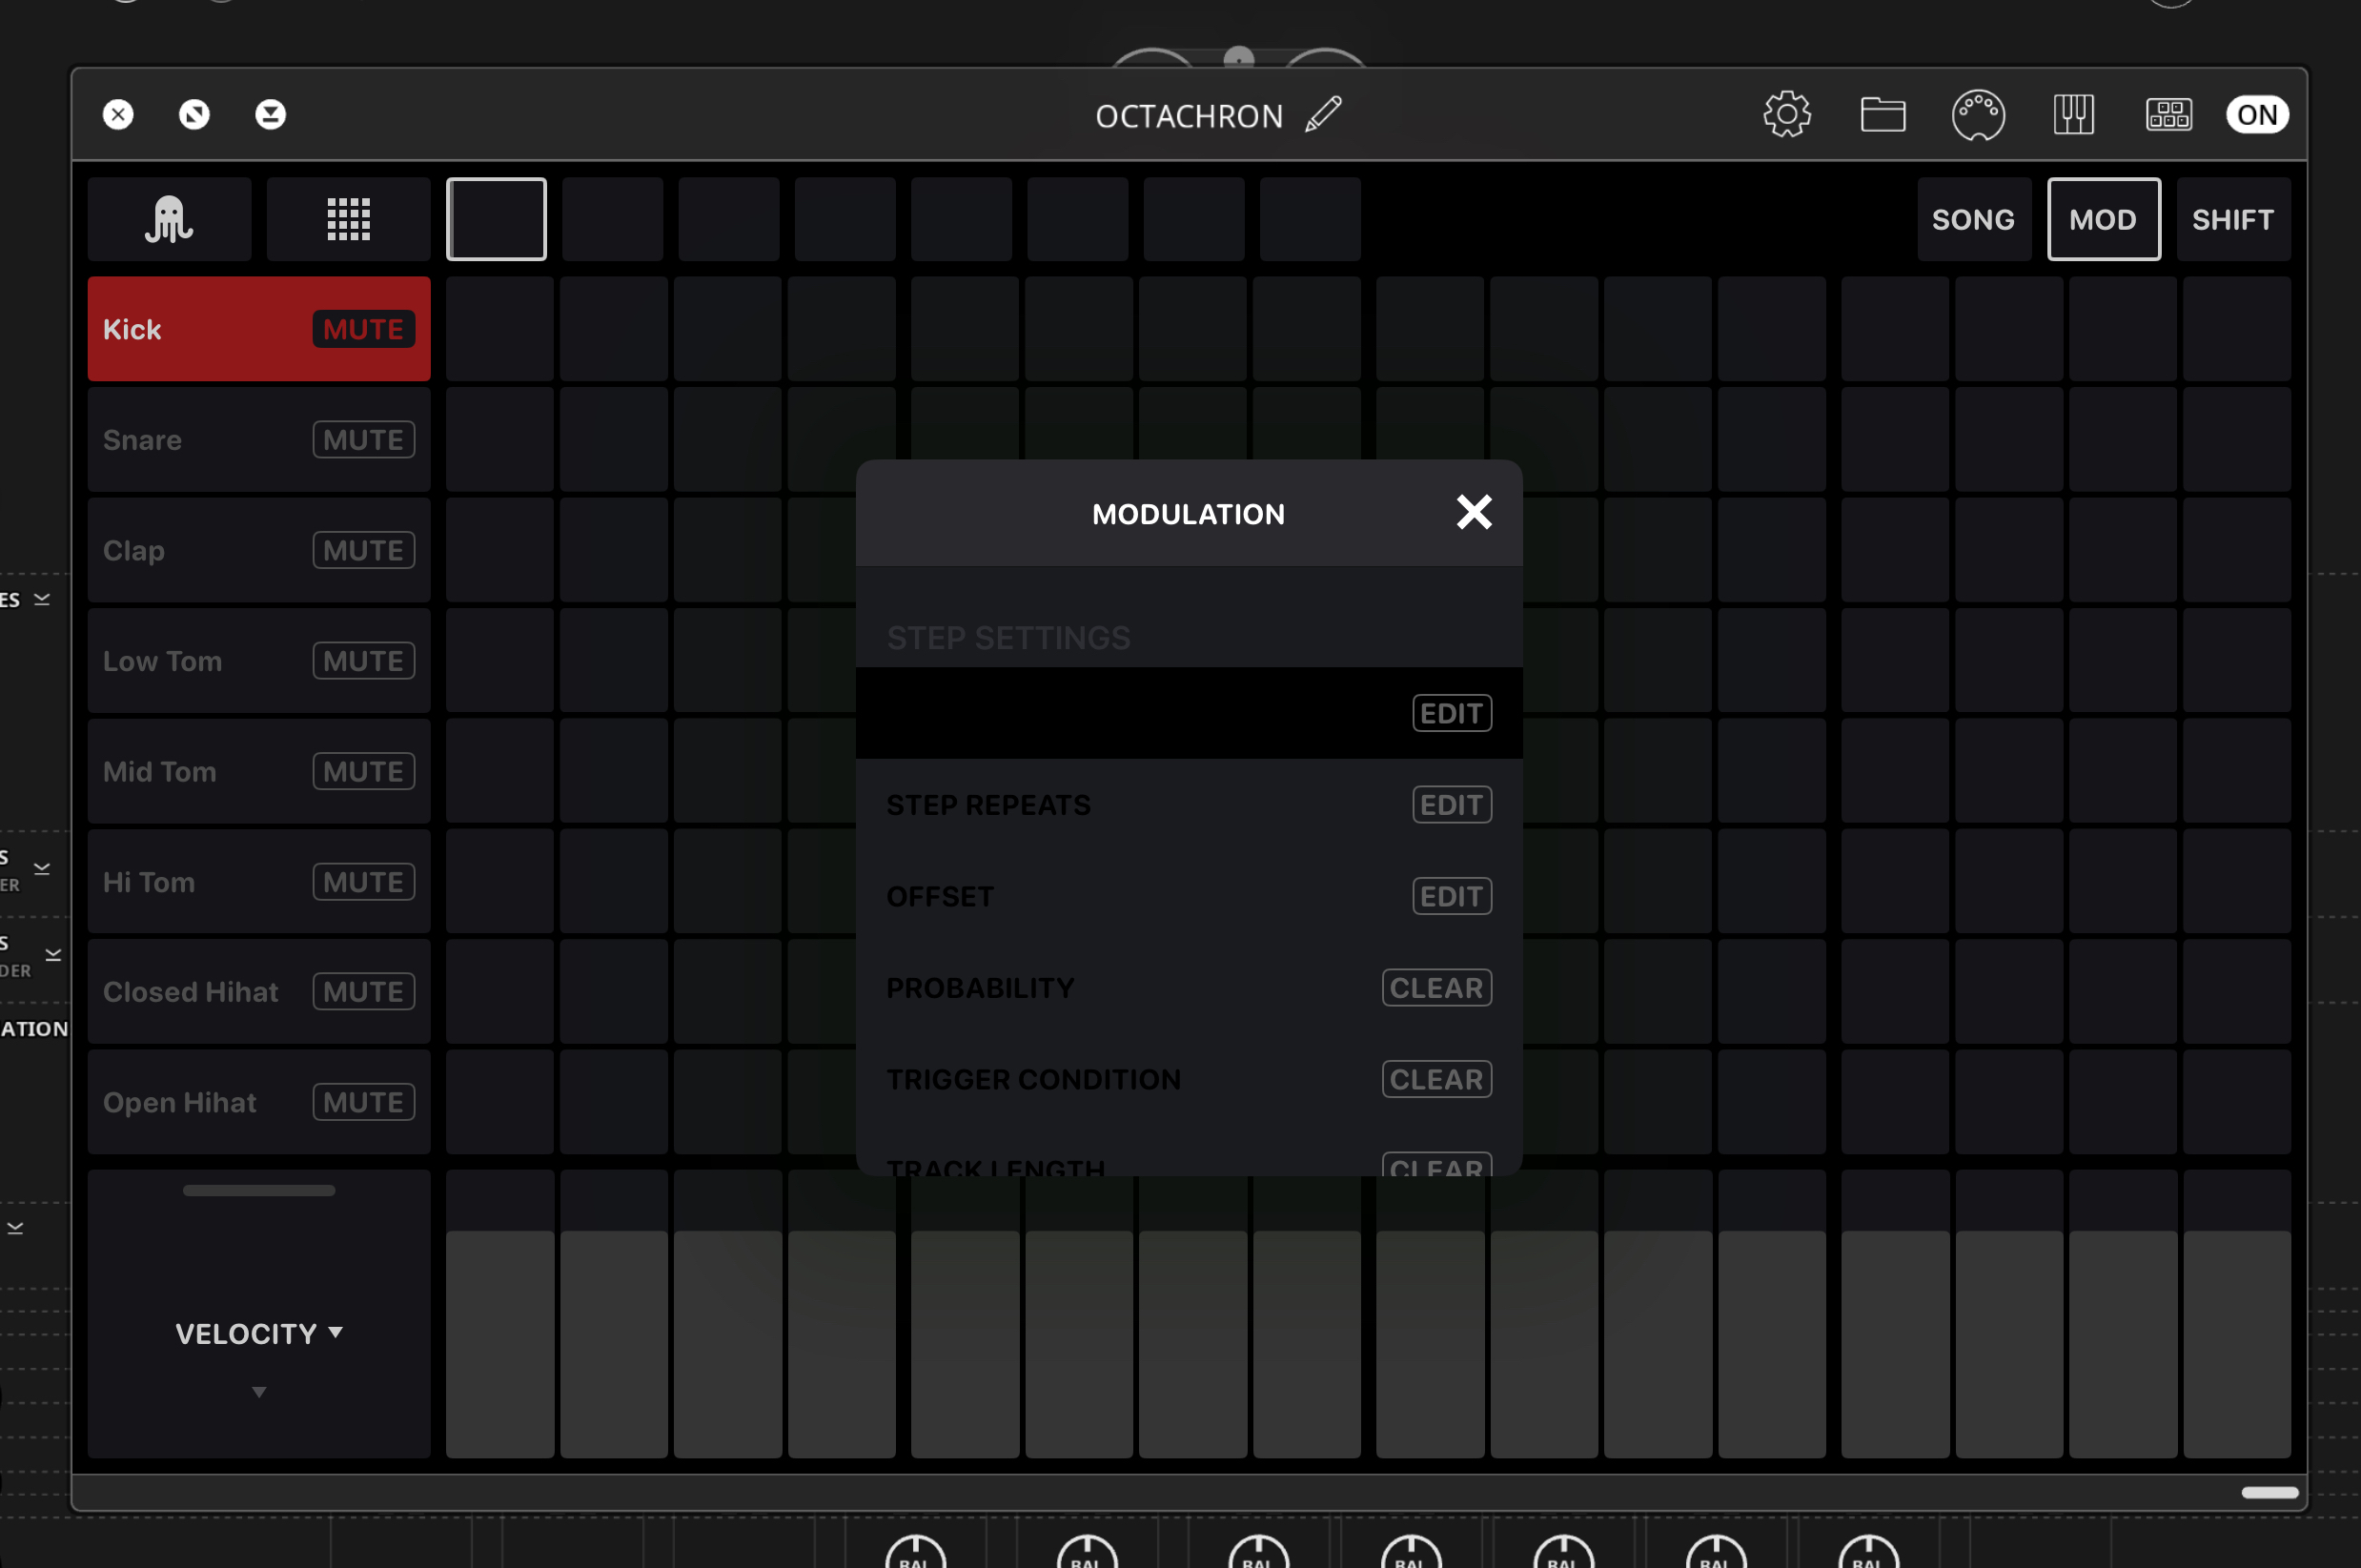This screenshot has height=1568, width=2361.
Task: Click the octopus logo button
Action: point(169,219)
